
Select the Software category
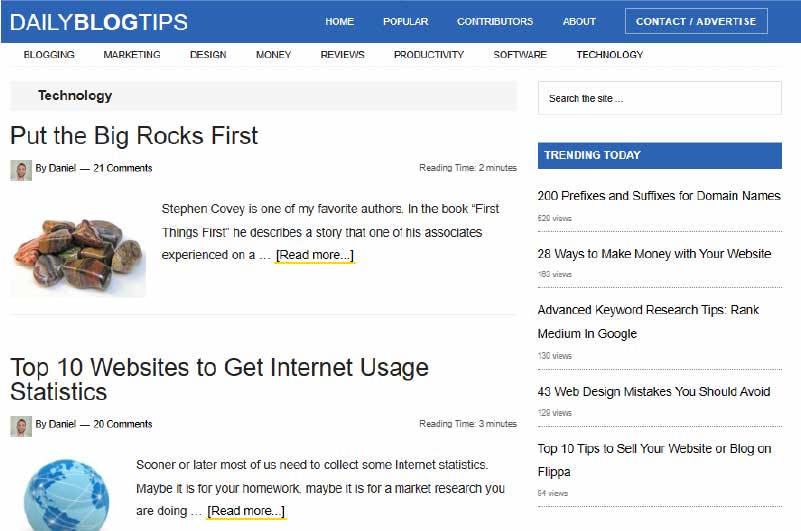520,55
